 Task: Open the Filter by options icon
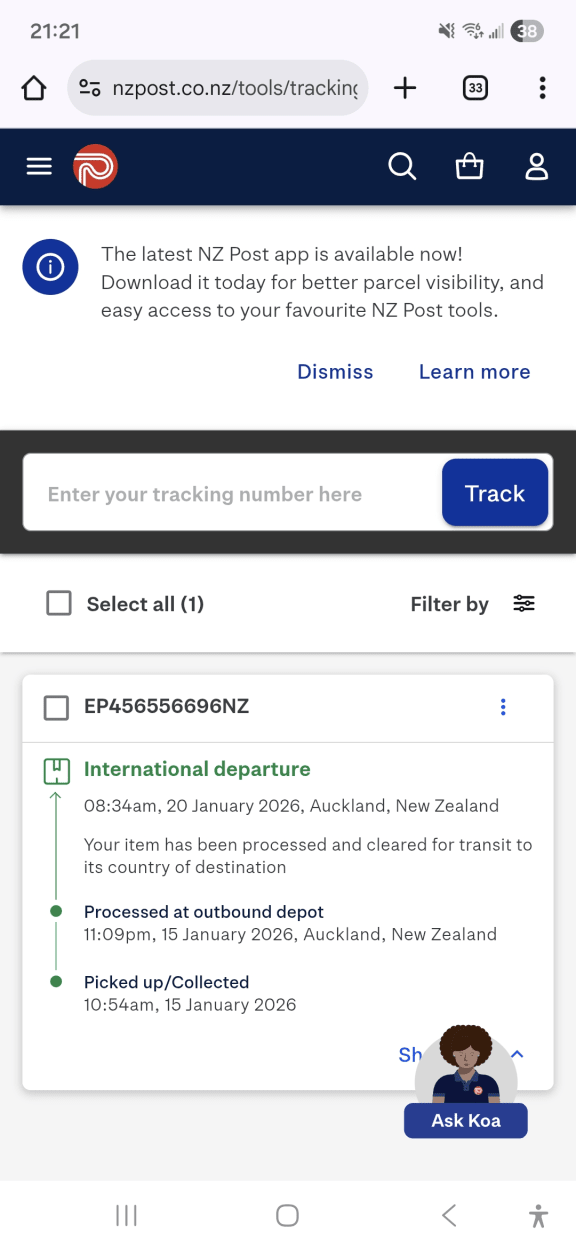click(524, 603)
